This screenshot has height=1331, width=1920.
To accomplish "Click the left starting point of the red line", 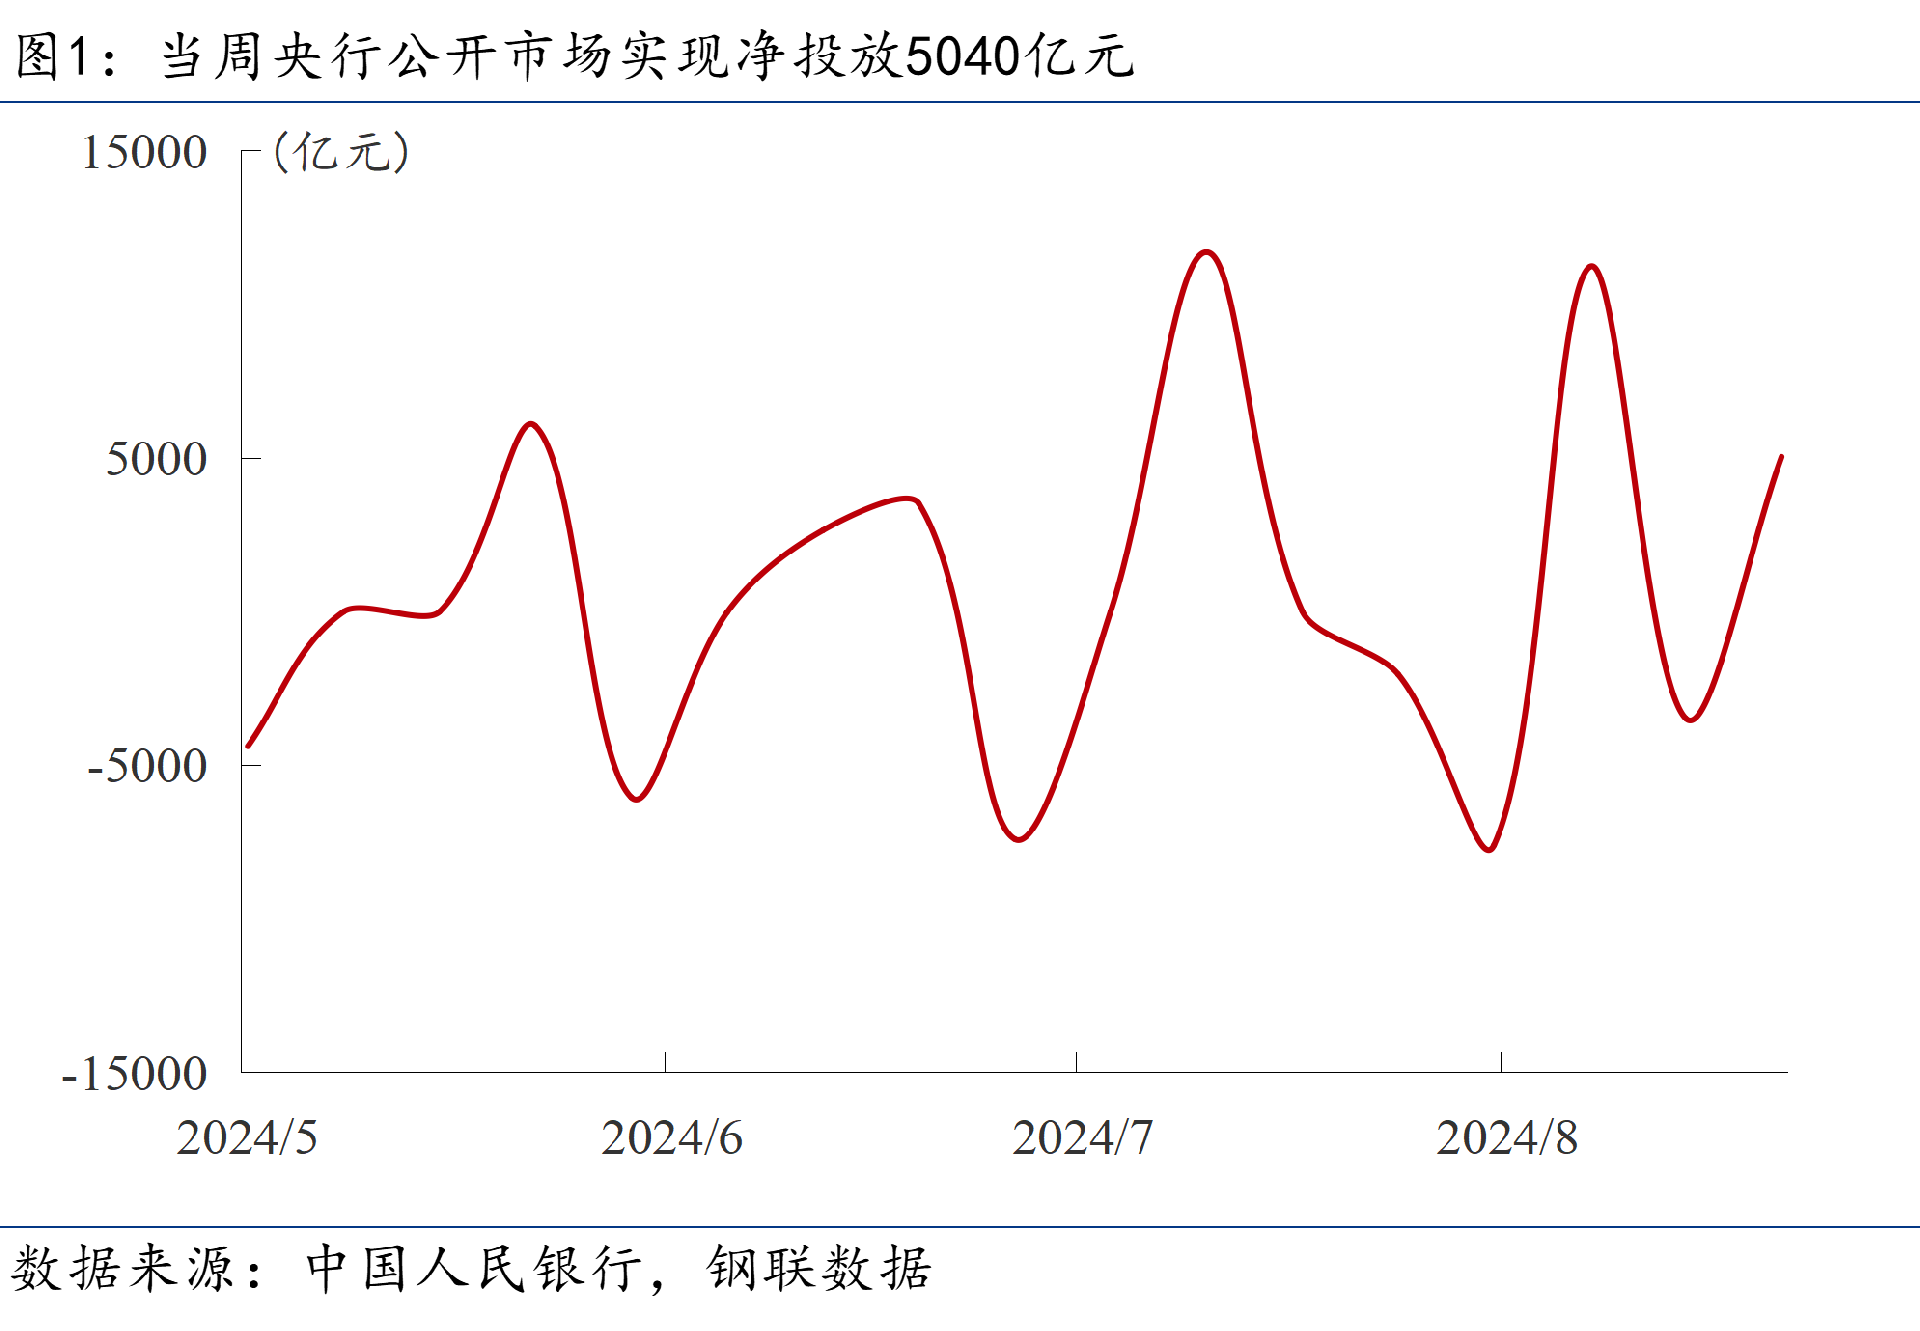I will [248, 745].
